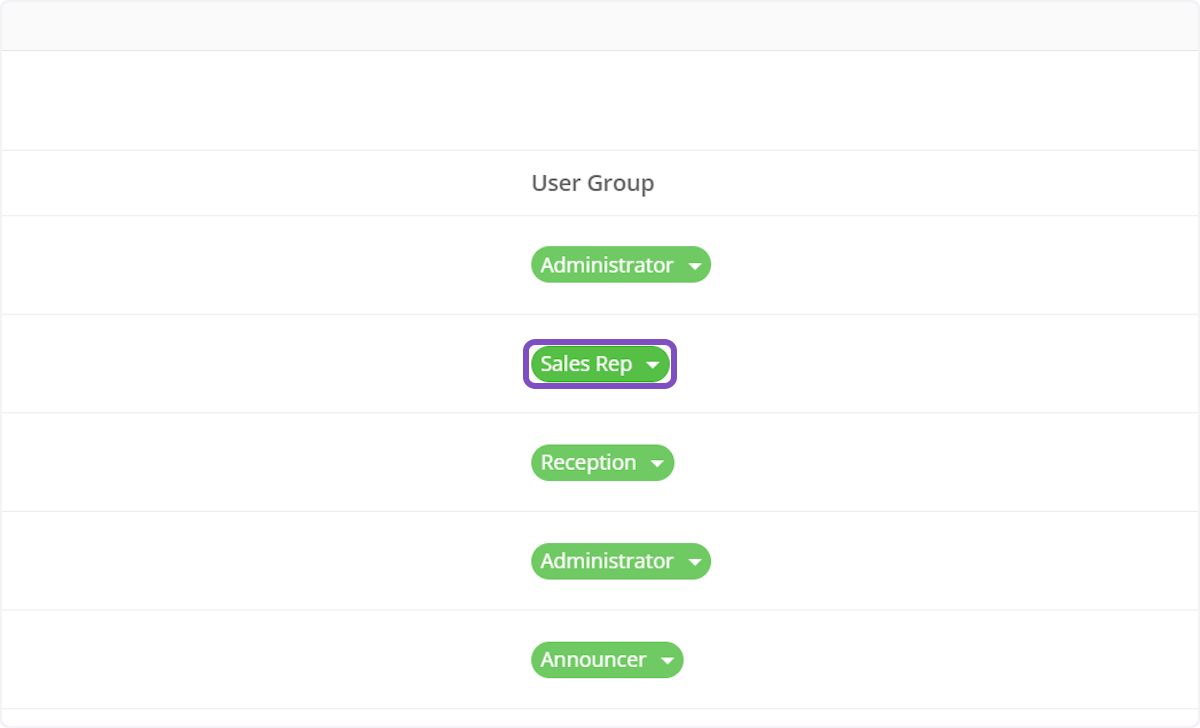
Task: Click the row beneath the Announcer entry
Action: pos(600,716)
